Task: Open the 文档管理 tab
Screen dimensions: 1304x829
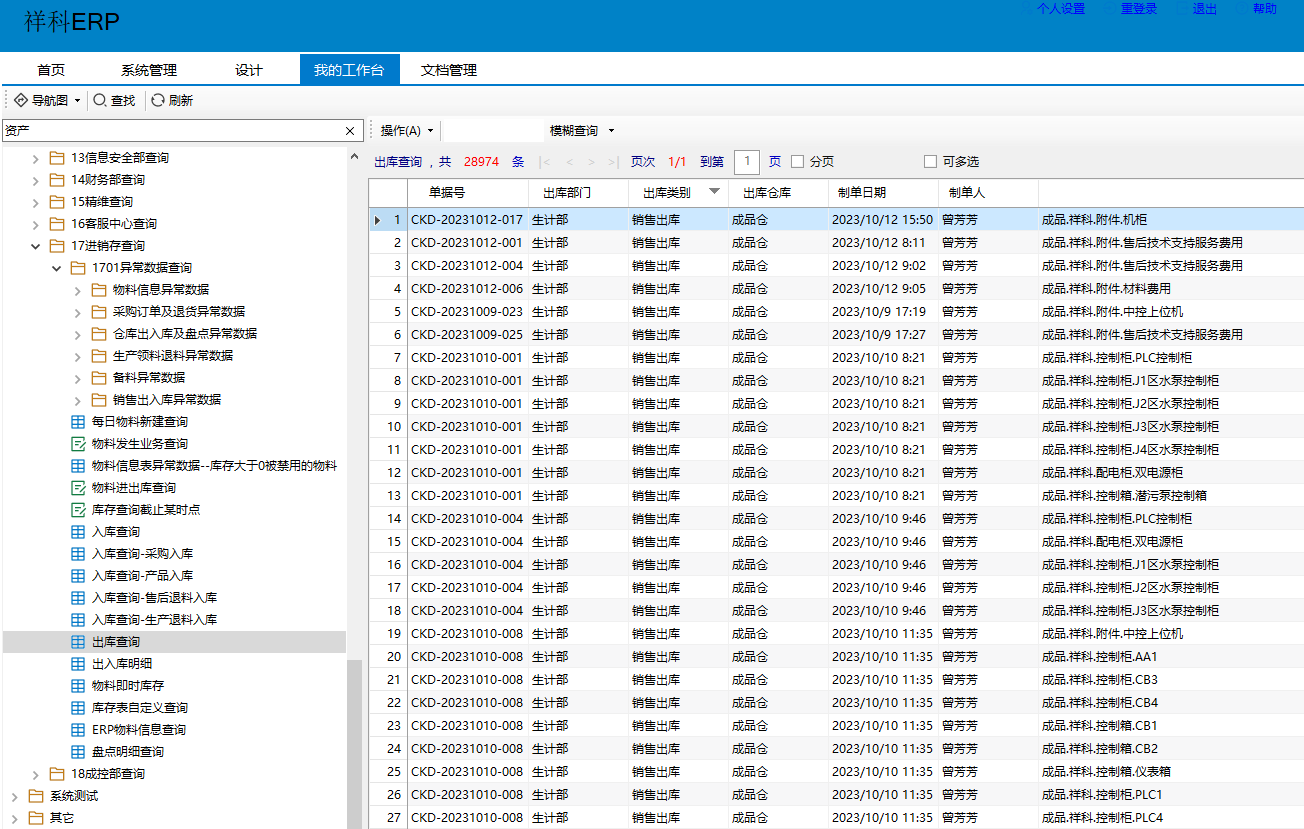Action: [x=449, y=70]
